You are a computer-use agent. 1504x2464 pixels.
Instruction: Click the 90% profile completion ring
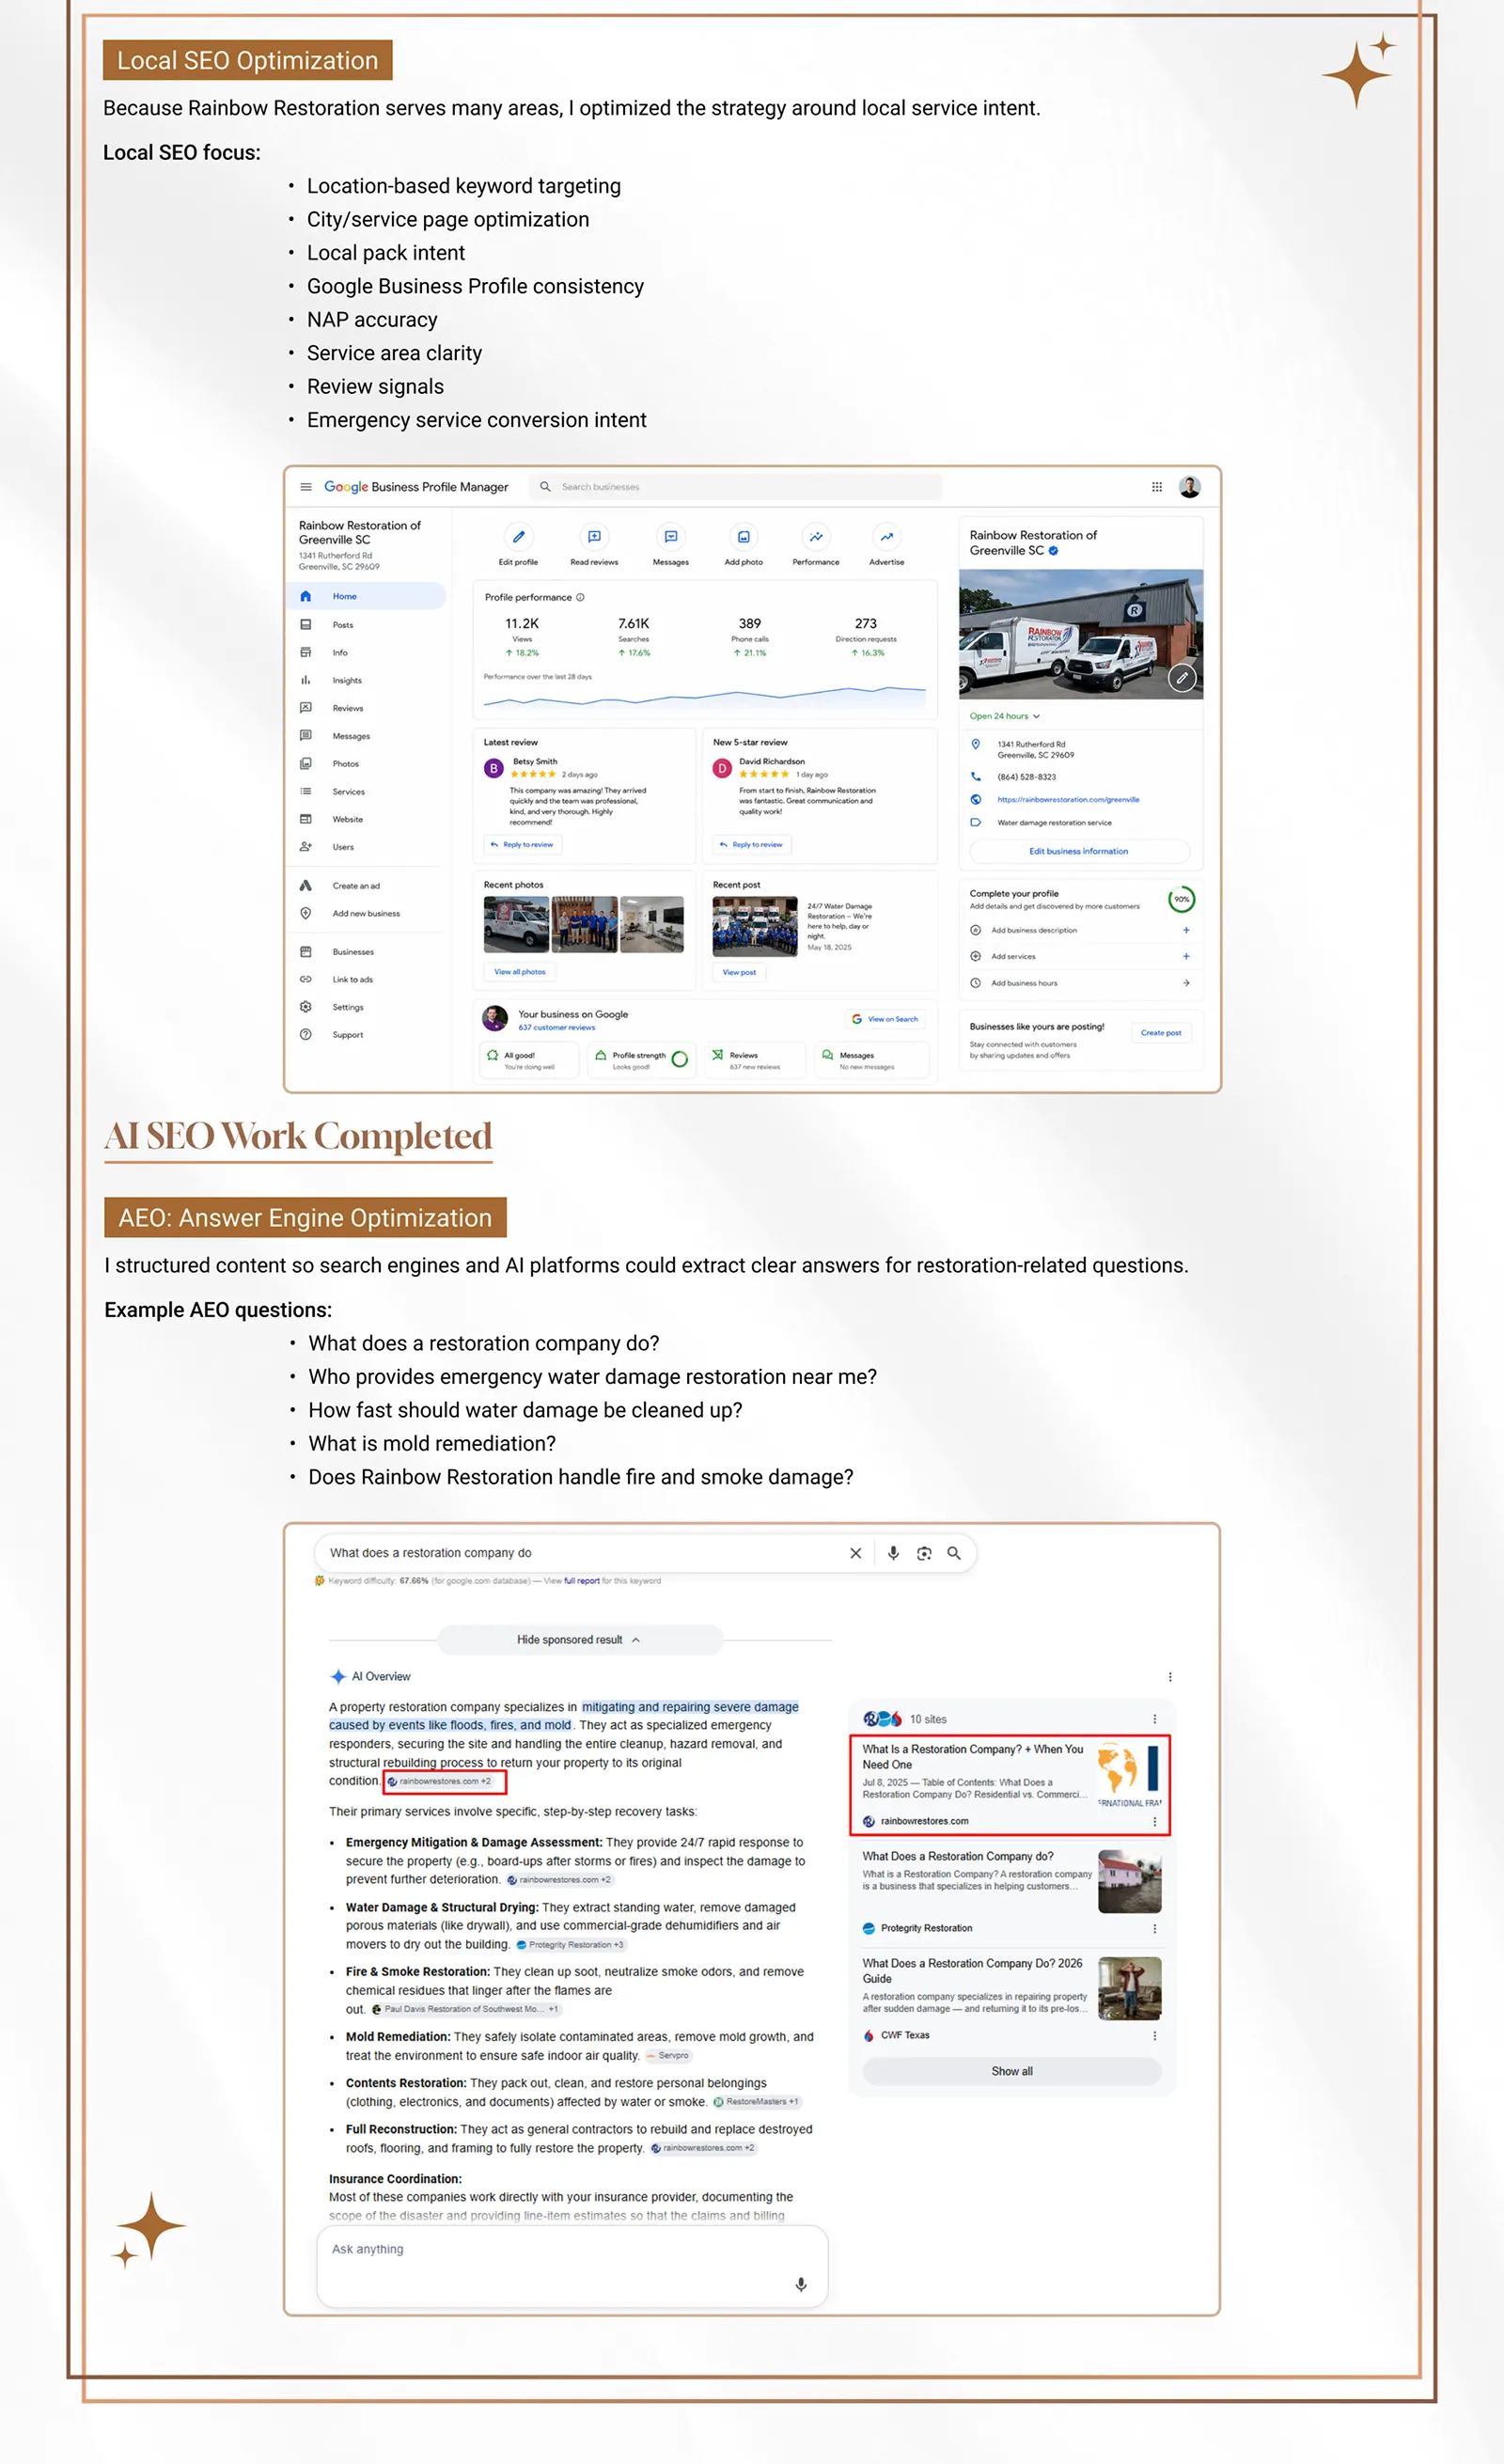1181,899
